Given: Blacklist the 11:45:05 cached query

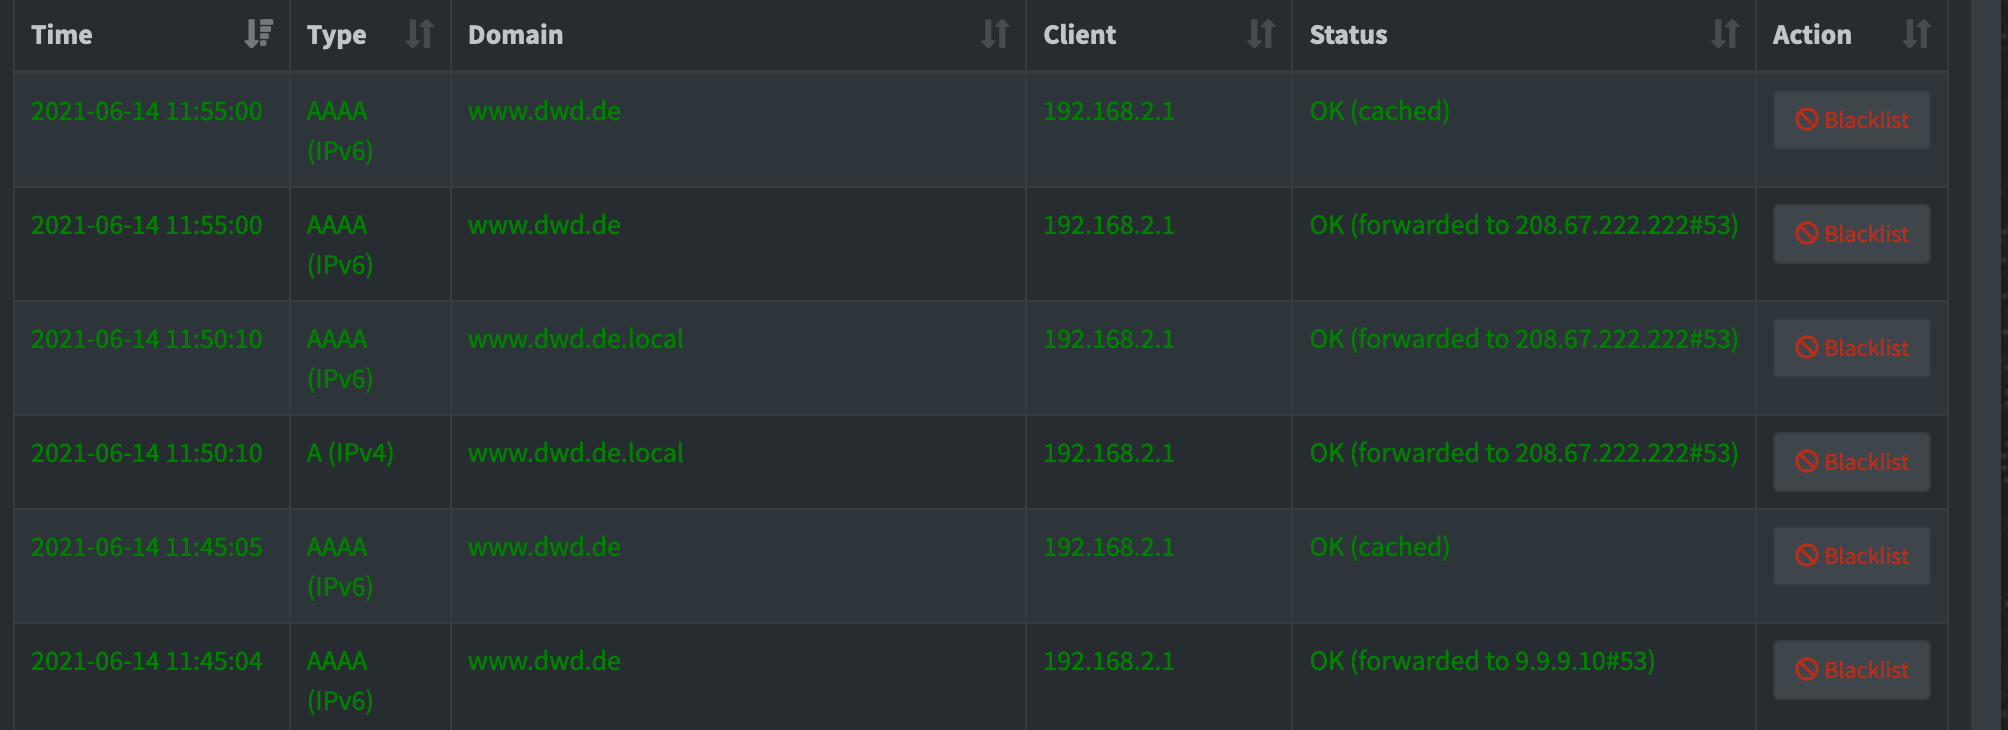Looking at the screenshot, I should coord(1851,556).
